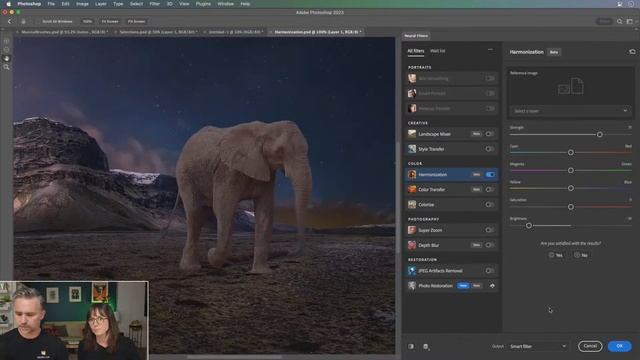Click the Fill Screen button

[x=136, y=21]
